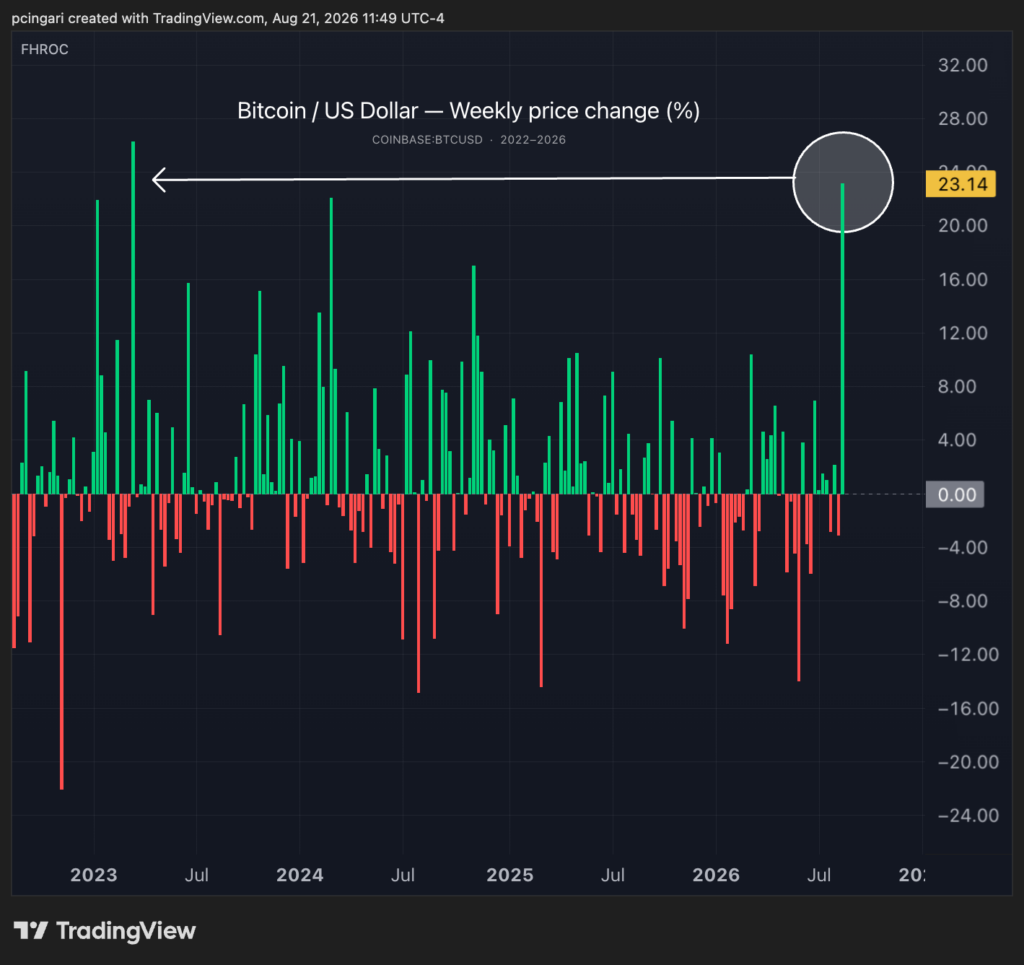Screen dimensions: 1024x965
Task: Click the COINBASE:BTCUSD subtitle text
Action: [x=427, y=140]
